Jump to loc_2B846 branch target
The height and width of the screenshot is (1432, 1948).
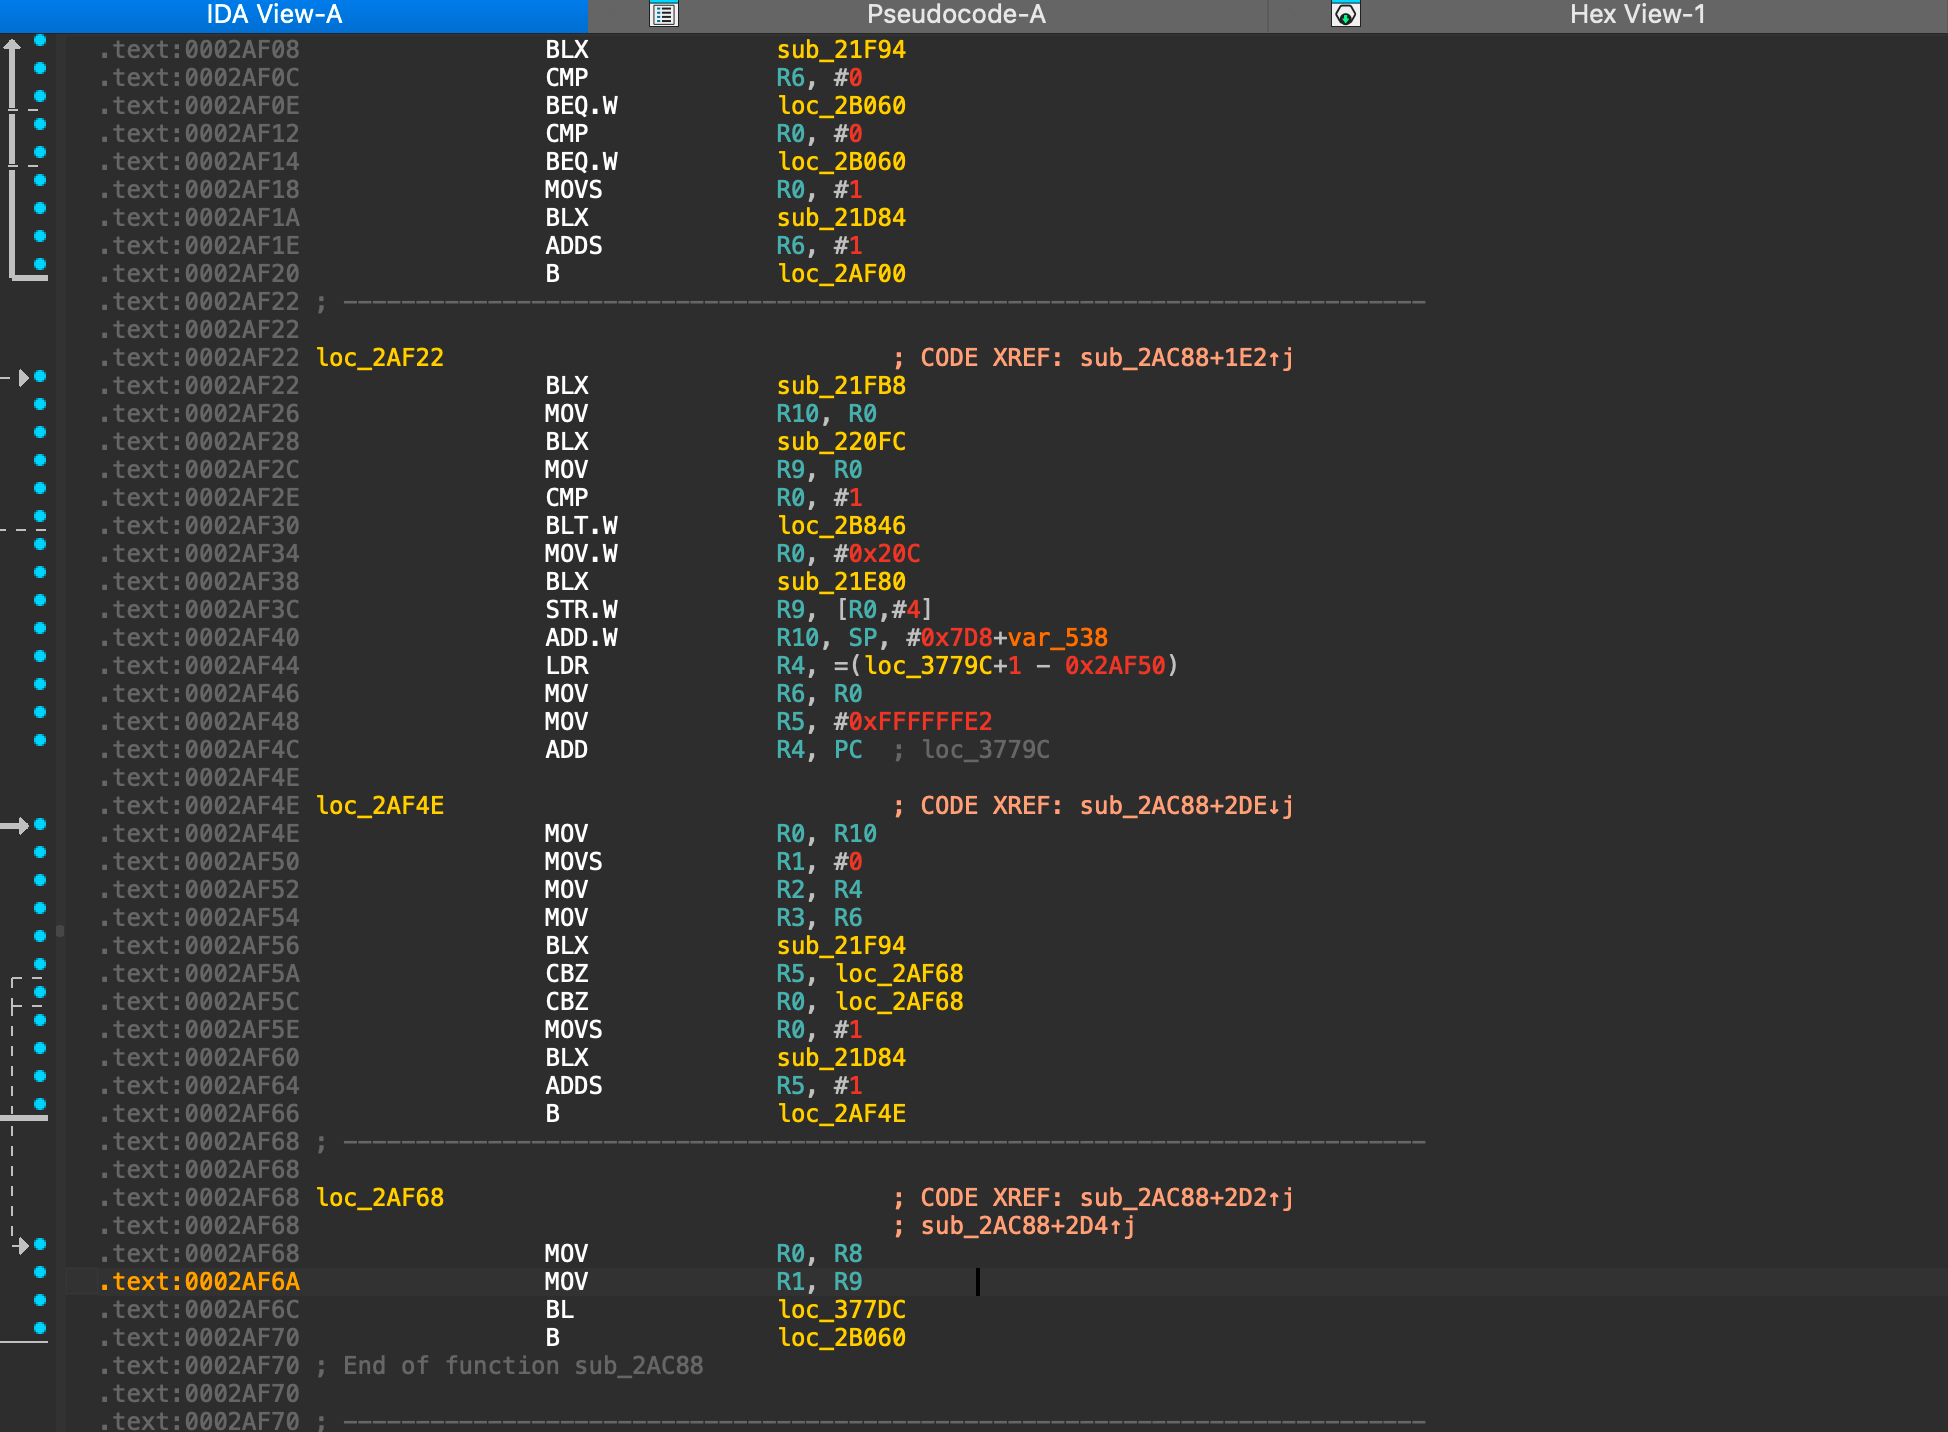point(841,525)
